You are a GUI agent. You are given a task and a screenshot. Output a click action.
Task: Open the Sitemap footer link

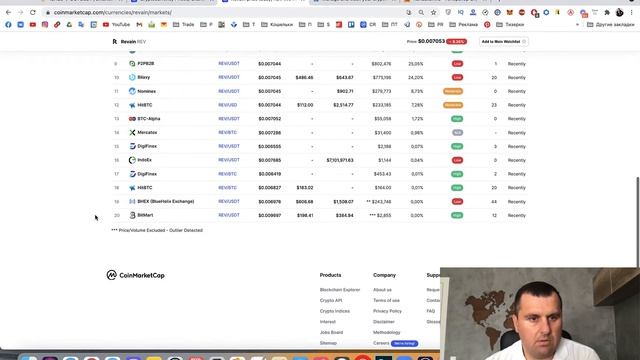pyautogui.click(x=328, y=343)
